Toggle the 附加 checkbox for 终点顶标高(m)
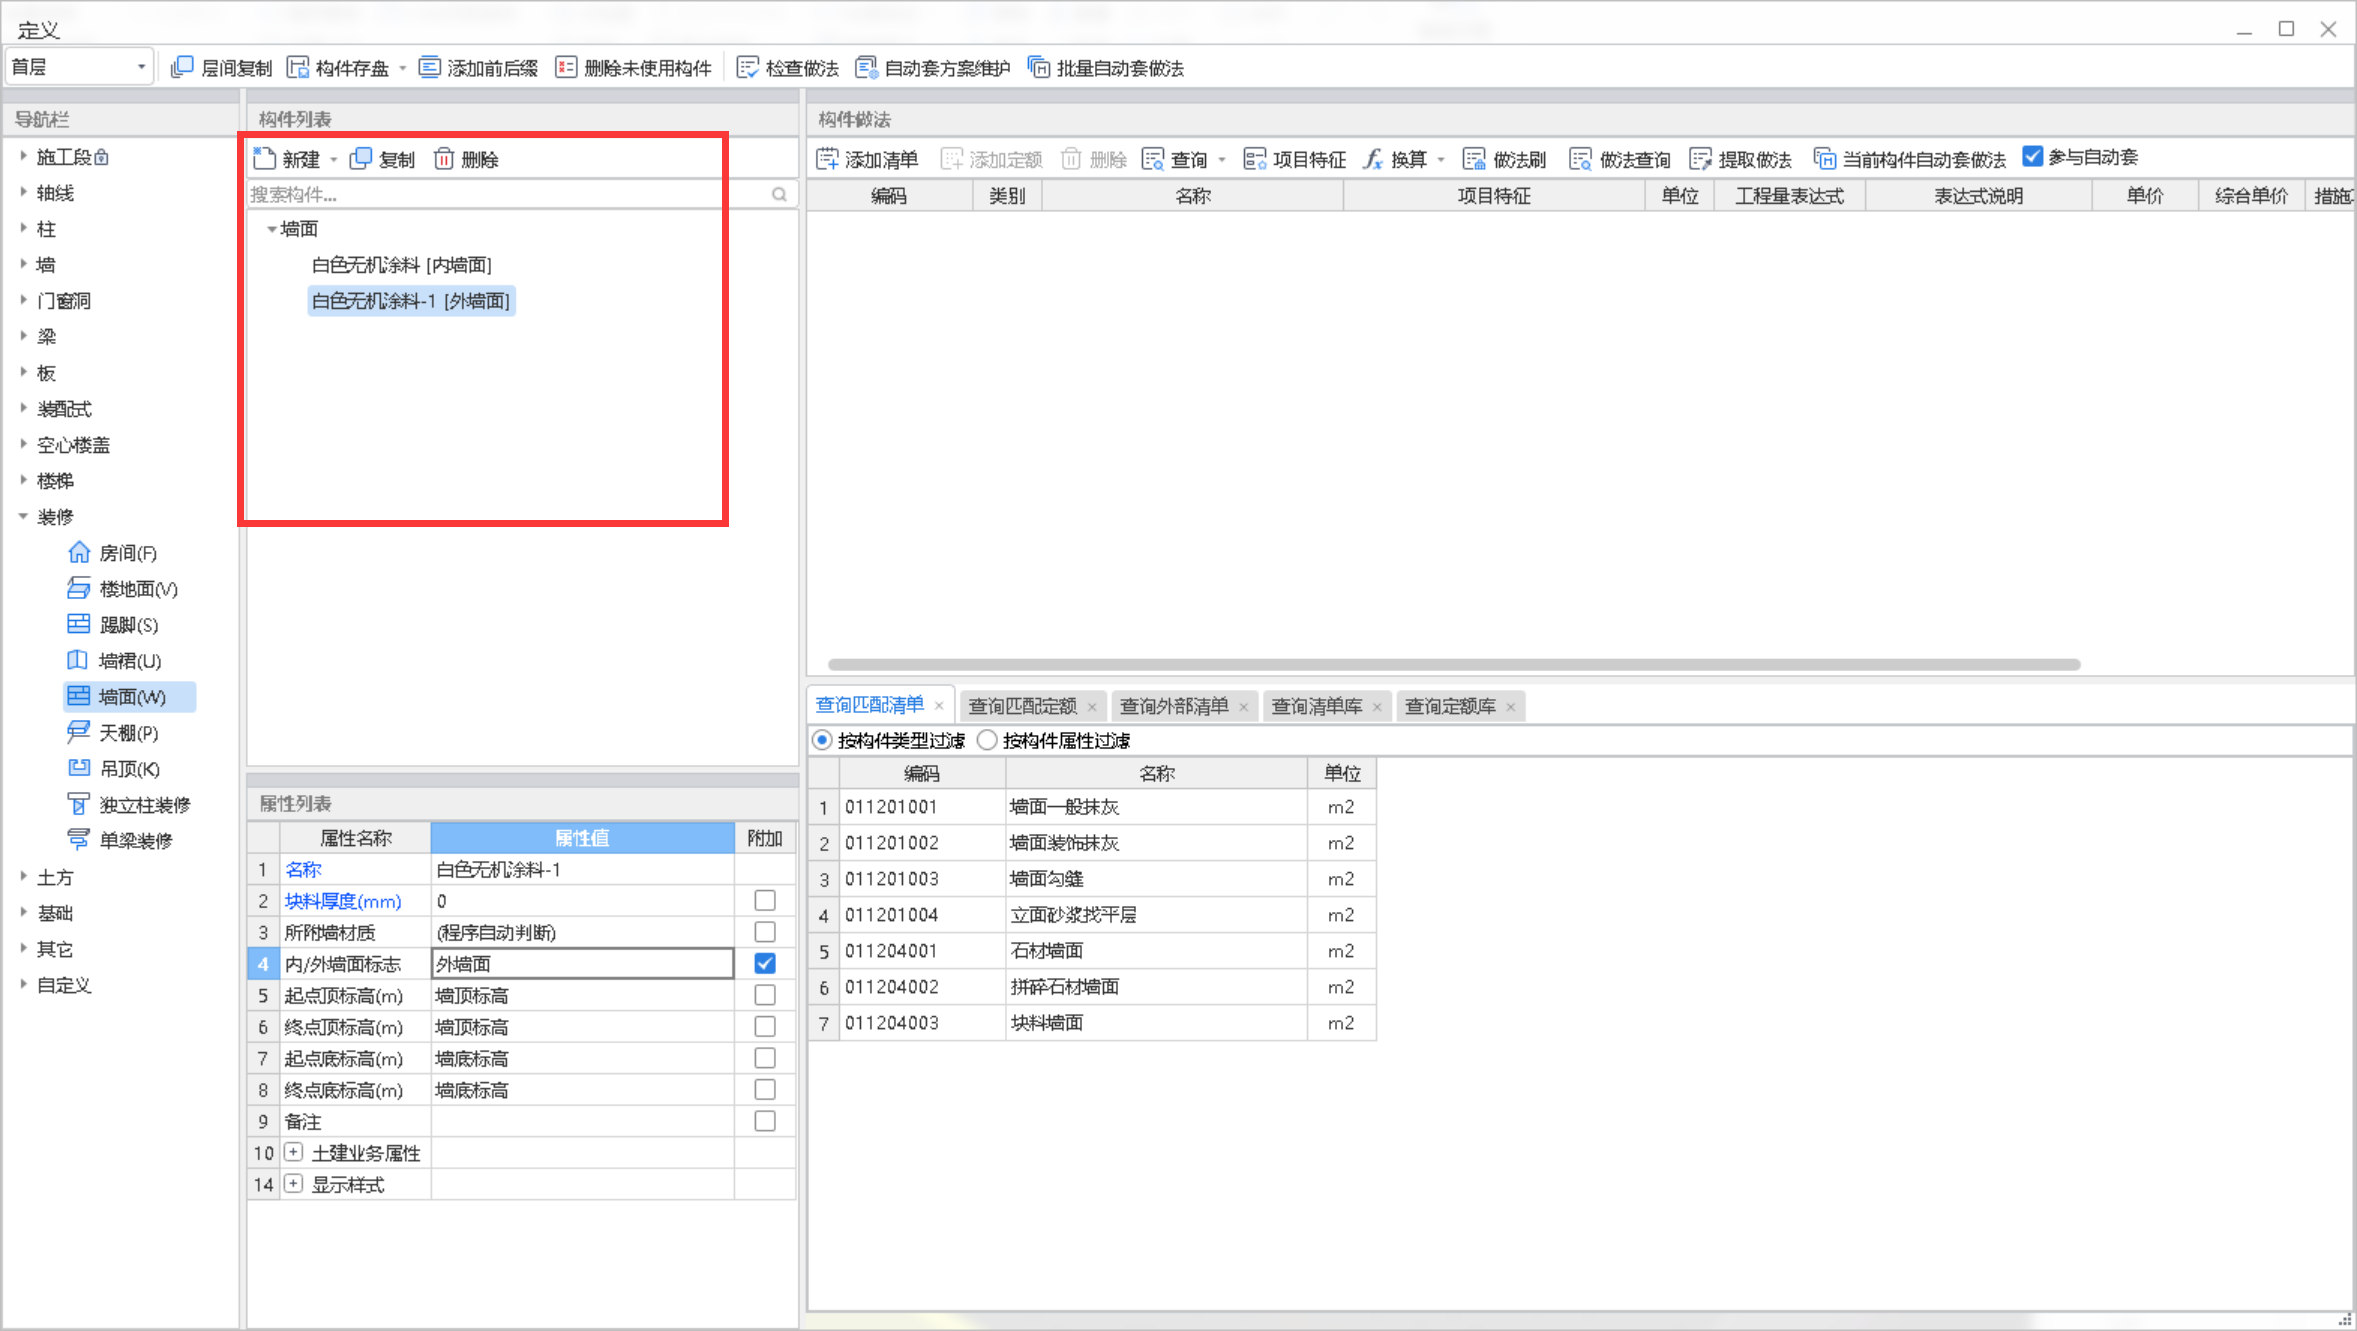 click(765, 1027)
